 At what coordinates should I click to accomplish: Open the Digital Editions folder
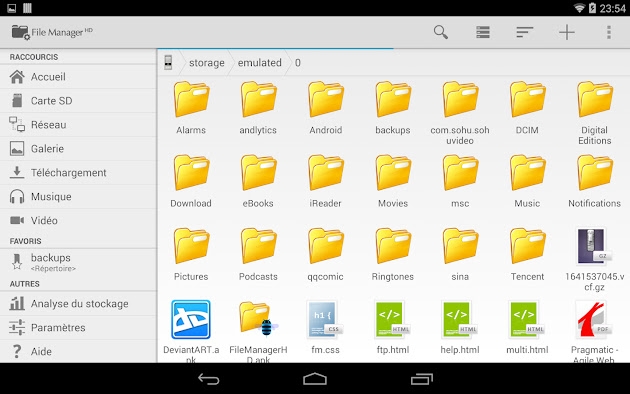(x=595, y=113)
